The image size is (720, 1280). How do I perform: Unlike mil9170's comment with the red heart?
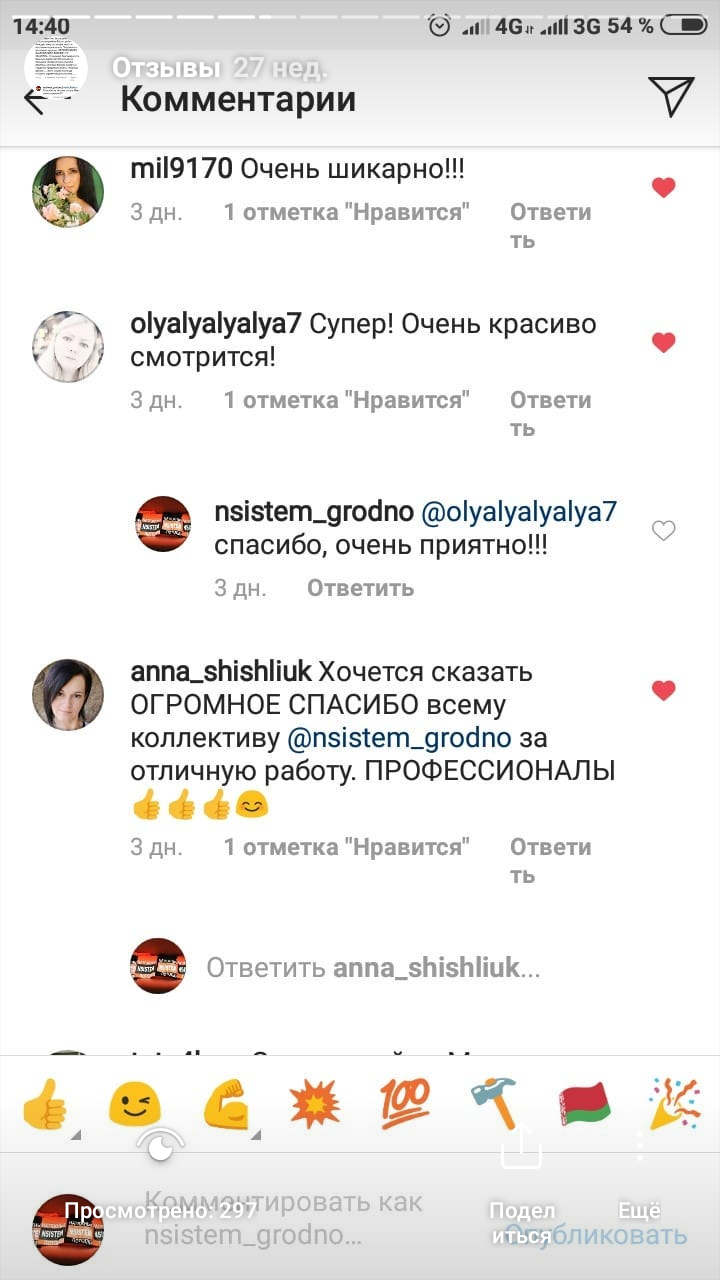663,187
